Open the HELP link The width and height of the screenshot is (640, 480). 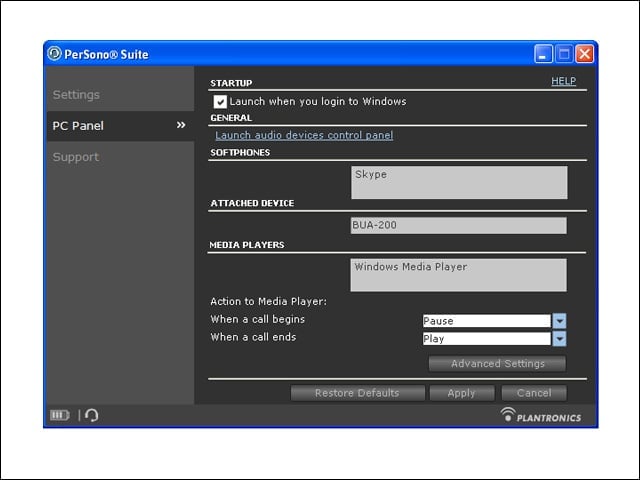(x=563, y=81)
